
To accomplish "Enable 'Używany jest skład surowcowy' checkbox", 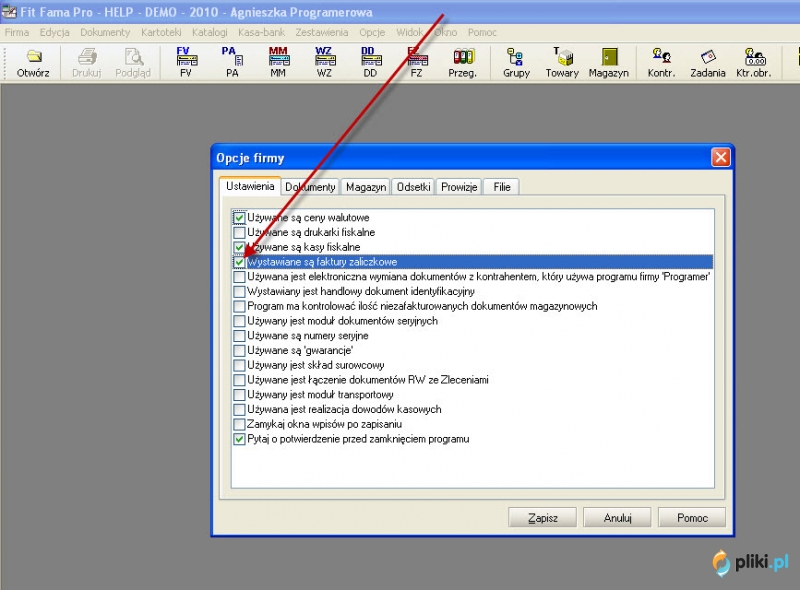I will coord(239,365).
